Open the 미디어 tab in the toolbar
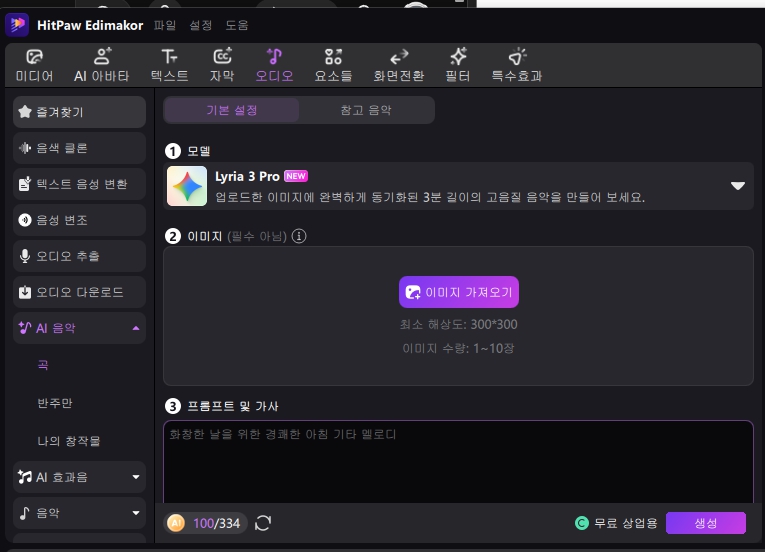 [34, 65]
